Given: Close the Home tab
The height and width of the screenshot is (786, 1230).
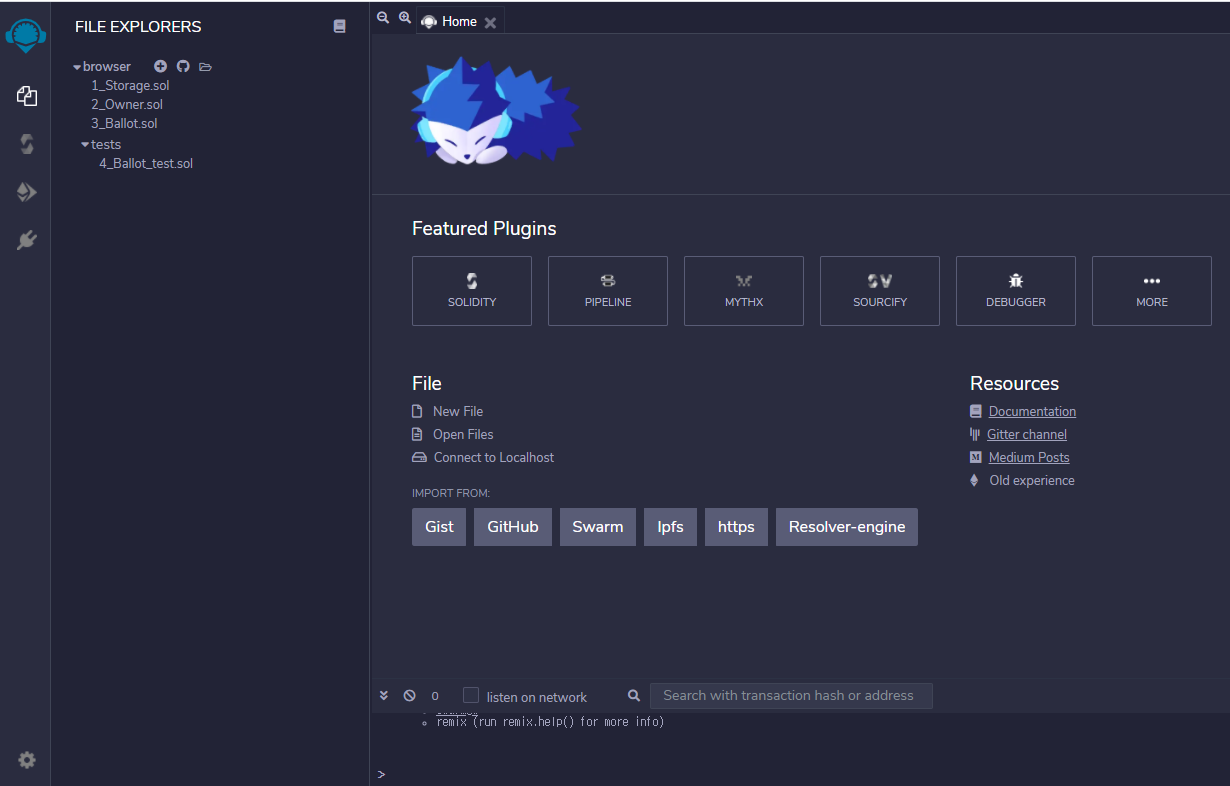Looking at the screenshot, I should (x=490, y=22).
